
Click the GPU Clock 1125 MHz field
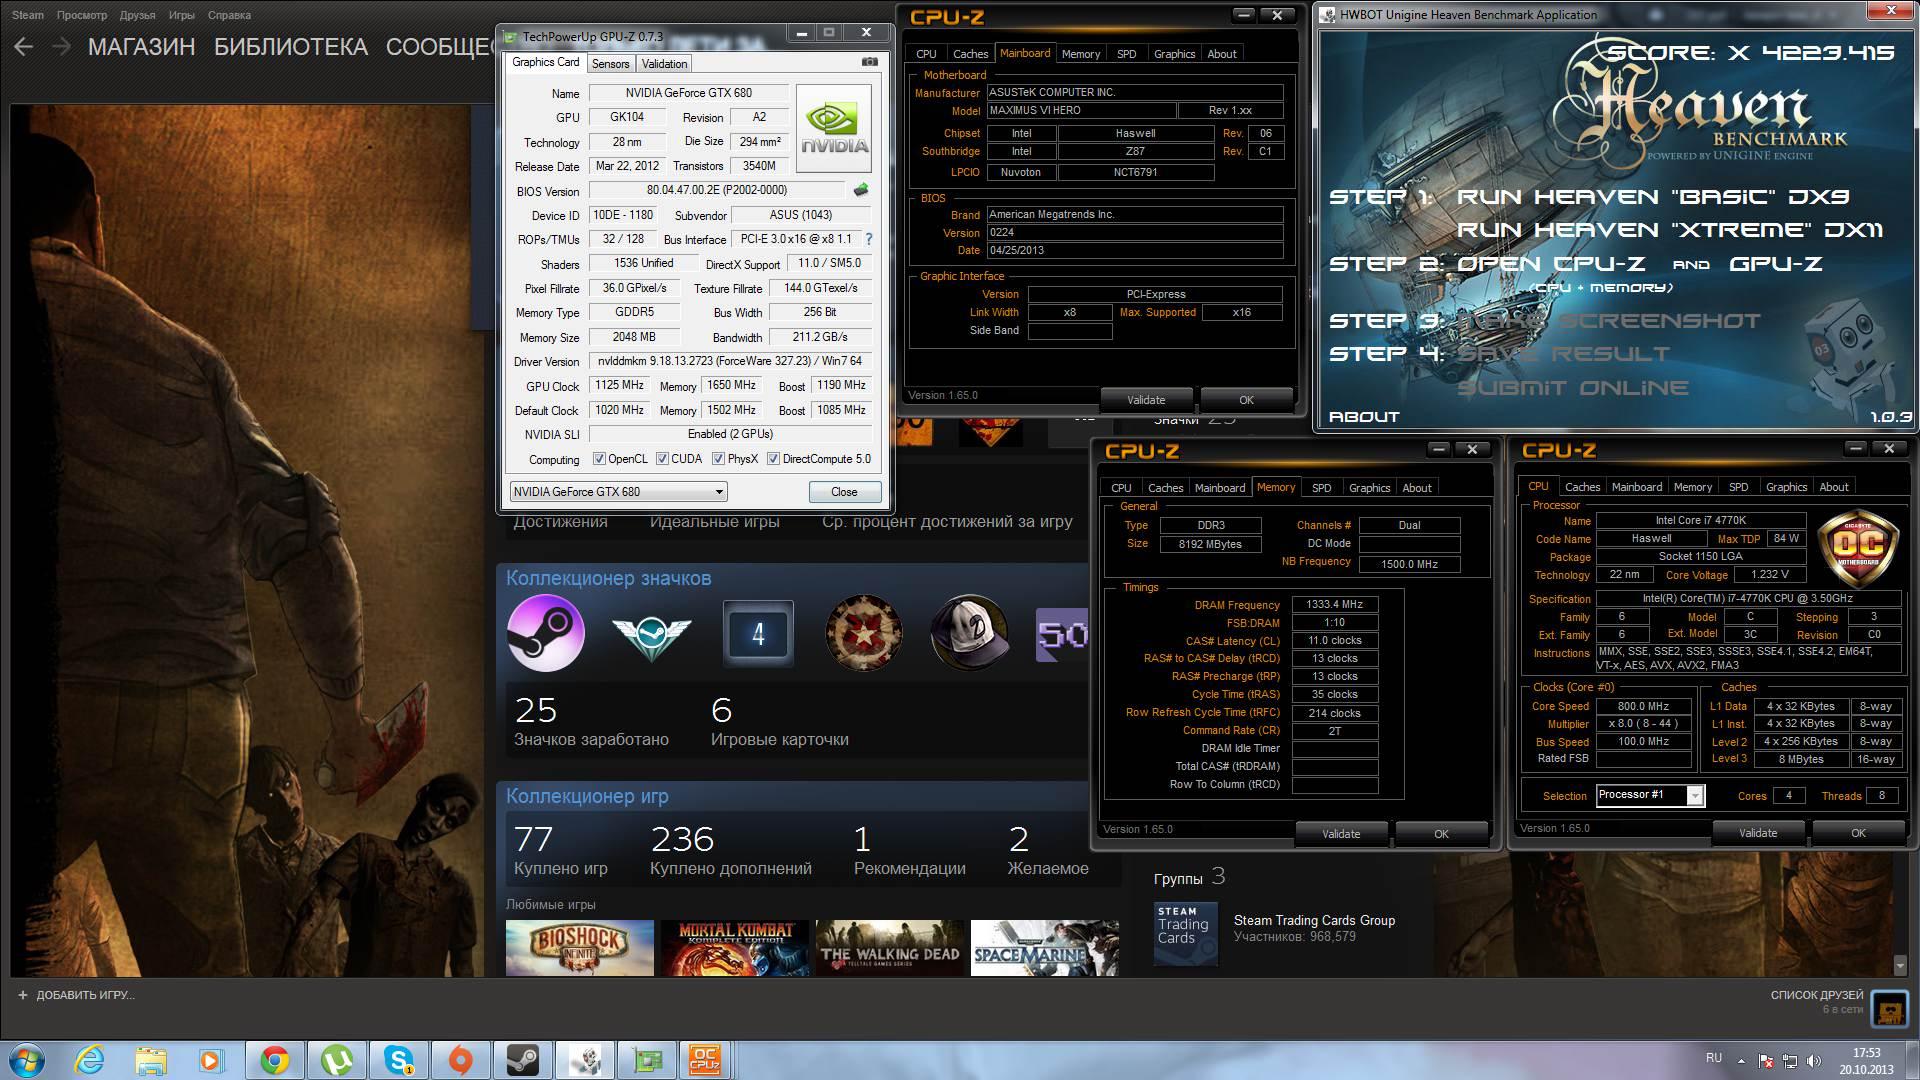tap(620, 385)
